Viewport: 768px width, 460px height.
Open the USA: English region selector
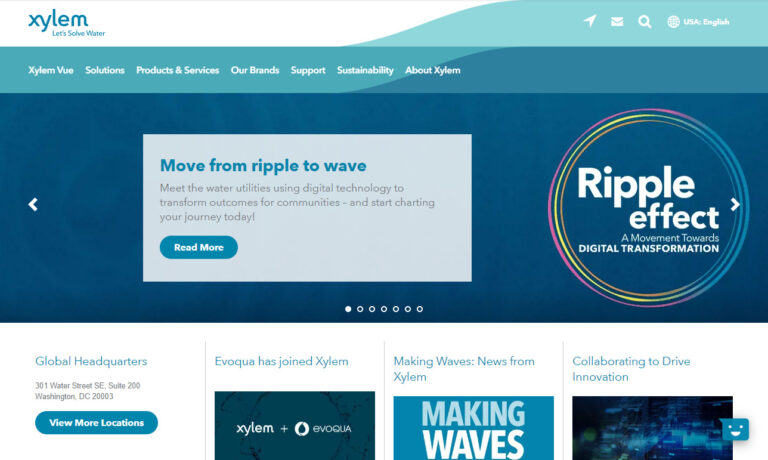coord(706,22)
